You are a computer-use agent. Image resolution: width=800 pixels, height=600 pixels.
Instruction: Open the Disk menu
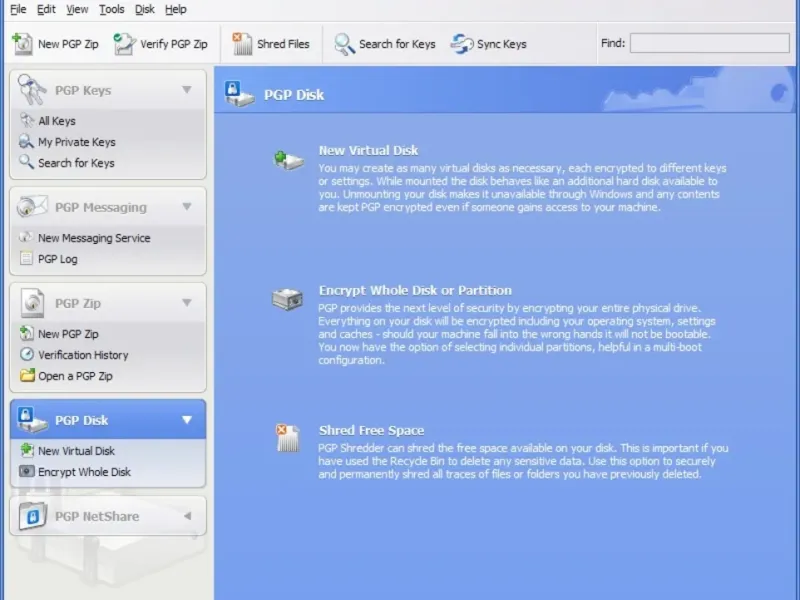point(144,9)
